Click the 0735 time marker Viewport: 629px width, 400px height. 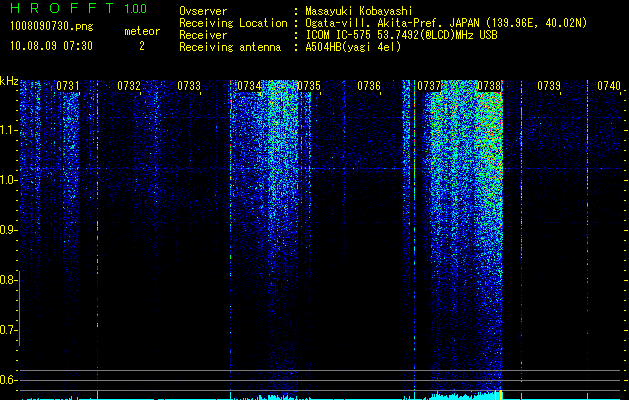point(309,86)
